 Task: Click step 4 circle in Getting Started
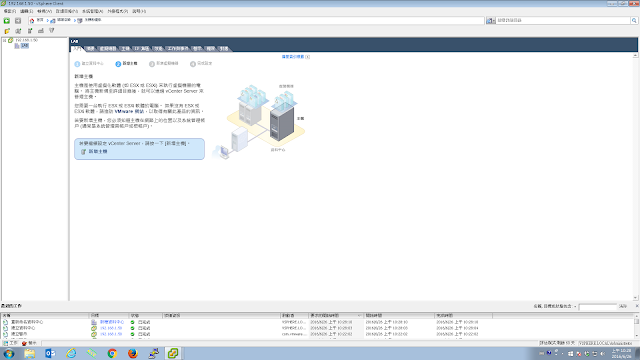point(193,64)
